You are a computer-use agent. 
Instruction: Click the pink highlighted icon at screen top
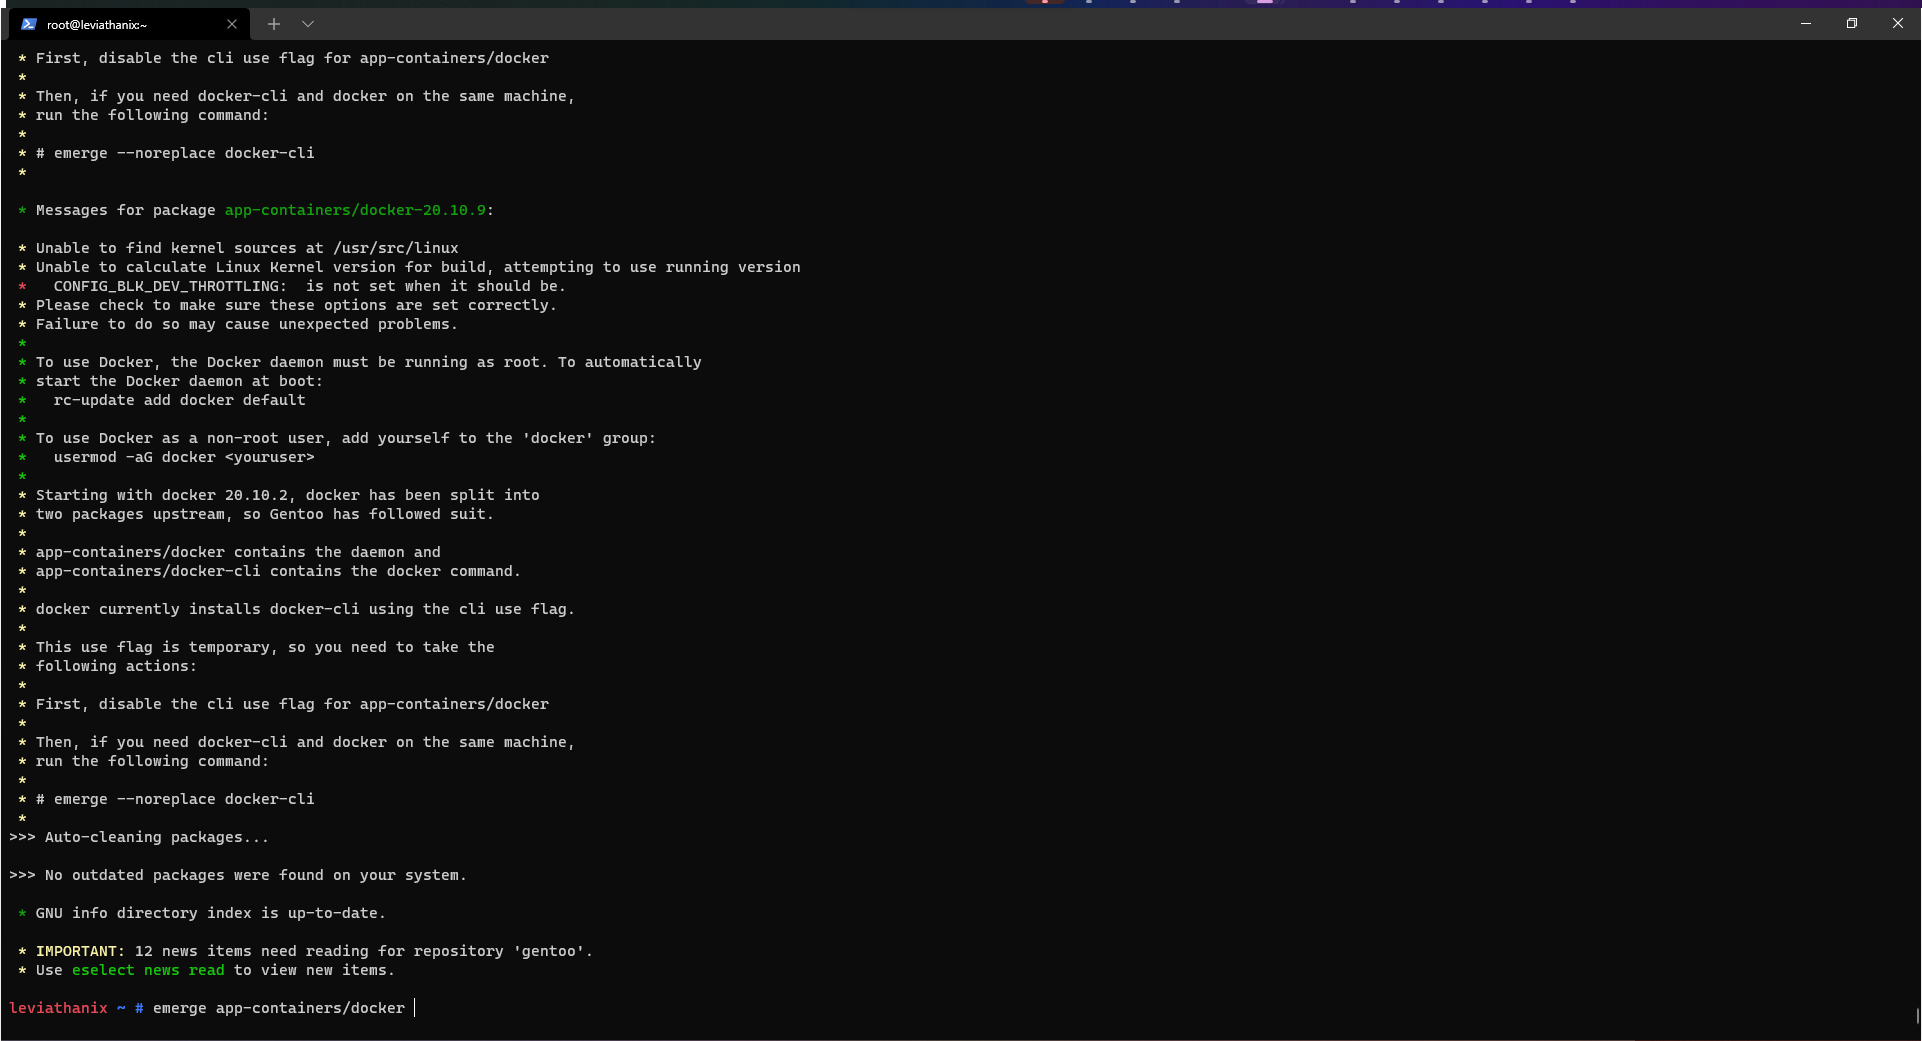1264,4
